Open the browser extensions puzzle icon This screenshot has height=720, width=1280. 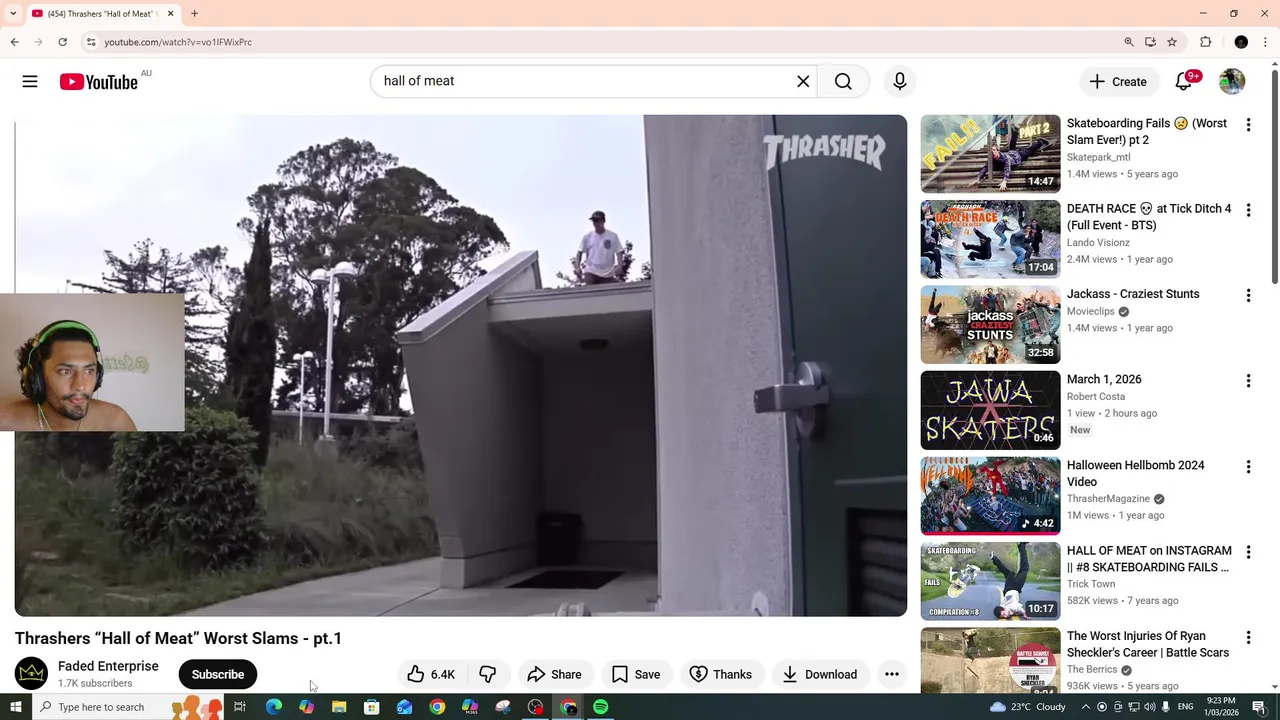1205,42
